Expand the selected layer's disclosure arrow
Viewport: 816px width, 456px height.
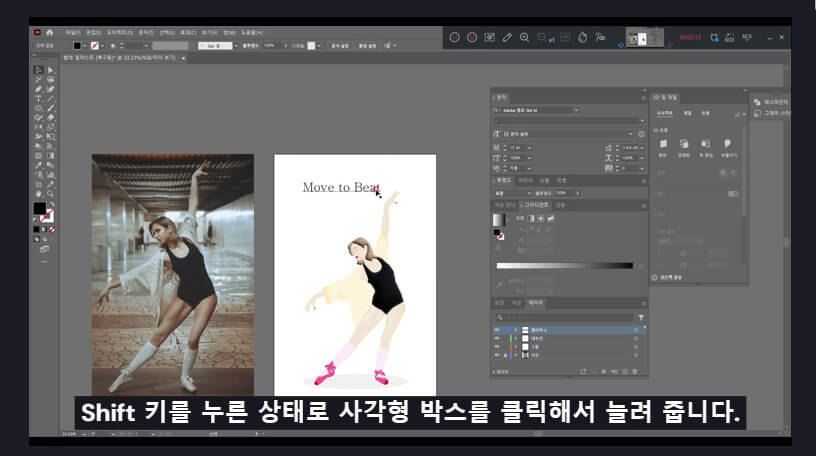point(516,330)
